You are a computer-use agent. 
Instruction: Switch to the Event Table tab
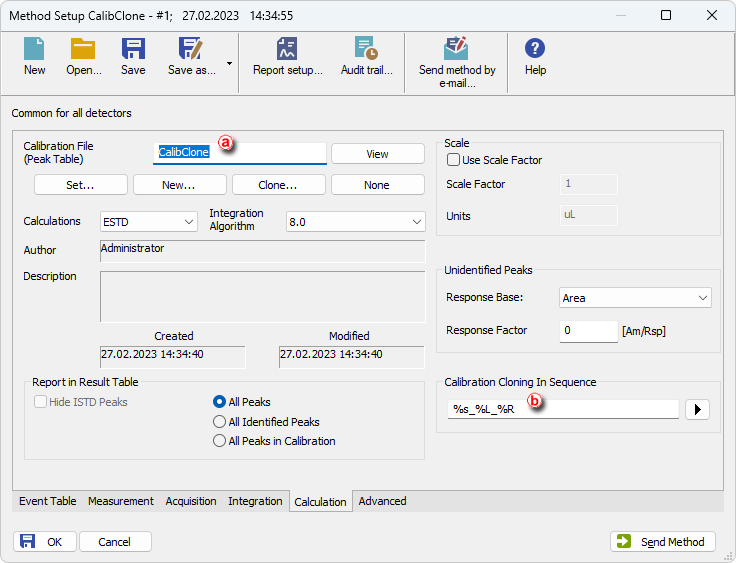click(x=47, y=501)
